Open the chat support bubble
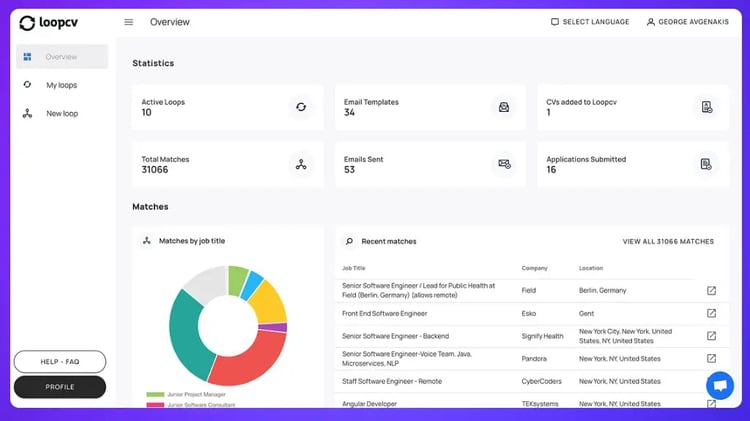Image resolution: width=750 pixels, height=421 pixels. (720, 385)
